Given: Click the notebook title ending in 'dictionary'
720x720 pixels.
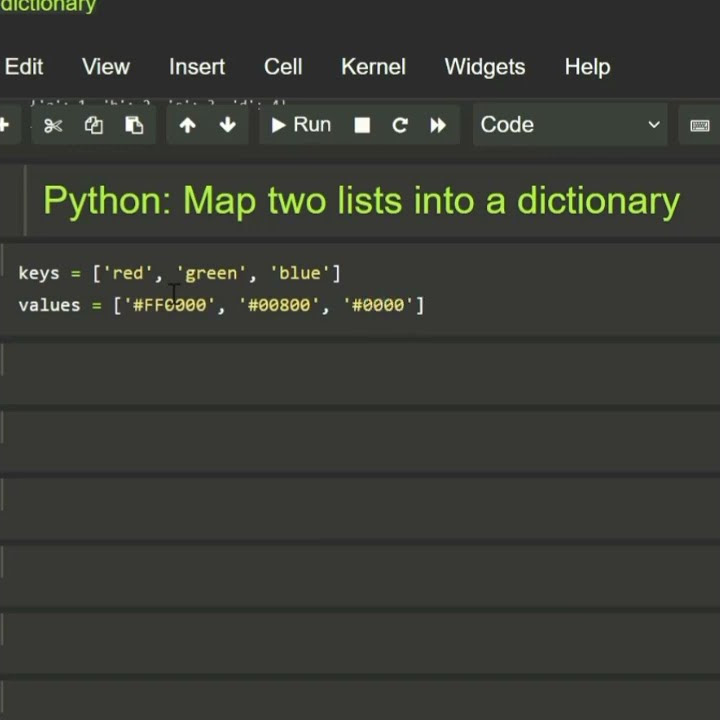Looking at the screenshot, I should point(48,6).
